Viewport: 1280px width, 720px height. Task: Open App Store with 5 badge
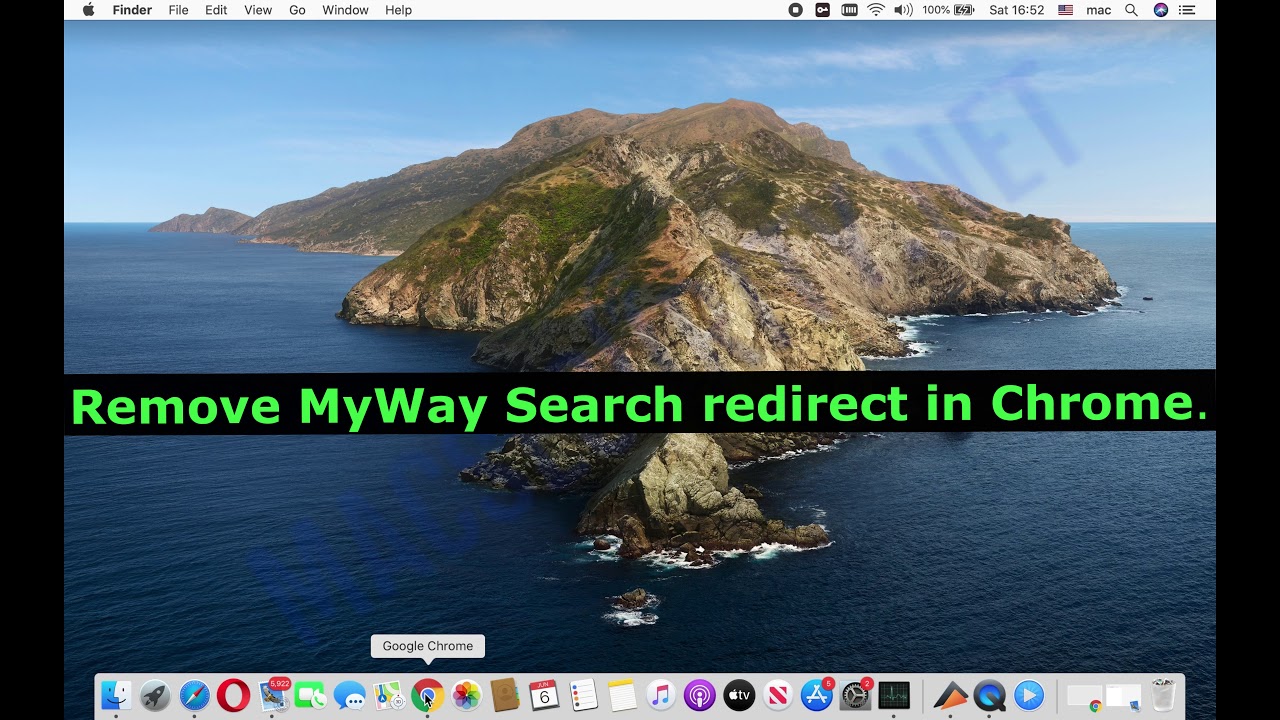tap(817, 695)
